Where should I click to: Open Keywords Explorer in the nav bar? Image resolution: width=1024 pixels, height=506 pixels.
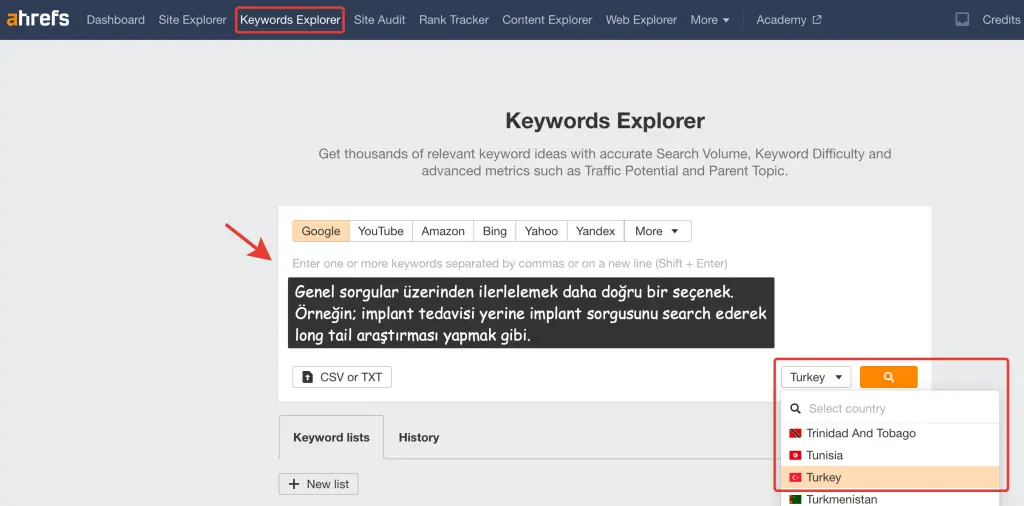[290, 20]
